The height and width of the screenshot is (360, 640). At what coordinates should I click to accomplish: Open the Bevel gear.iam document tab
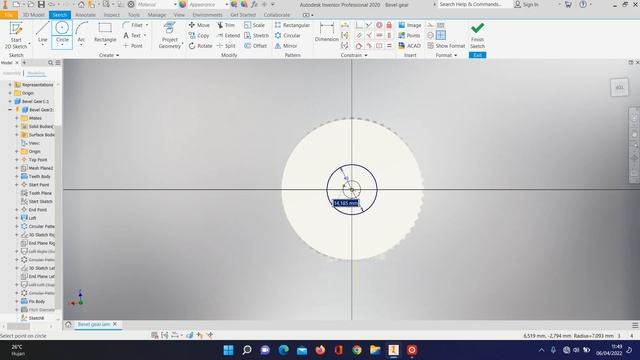[93, 324]
